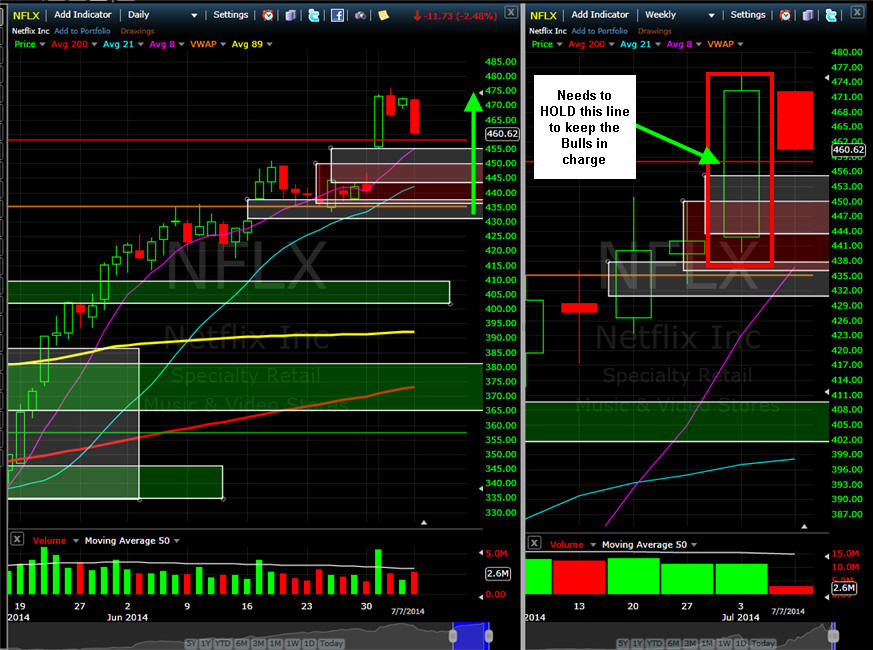
Task: Open the alarm clock alert icon in Weekly chart
Action: tap(785, 15)
